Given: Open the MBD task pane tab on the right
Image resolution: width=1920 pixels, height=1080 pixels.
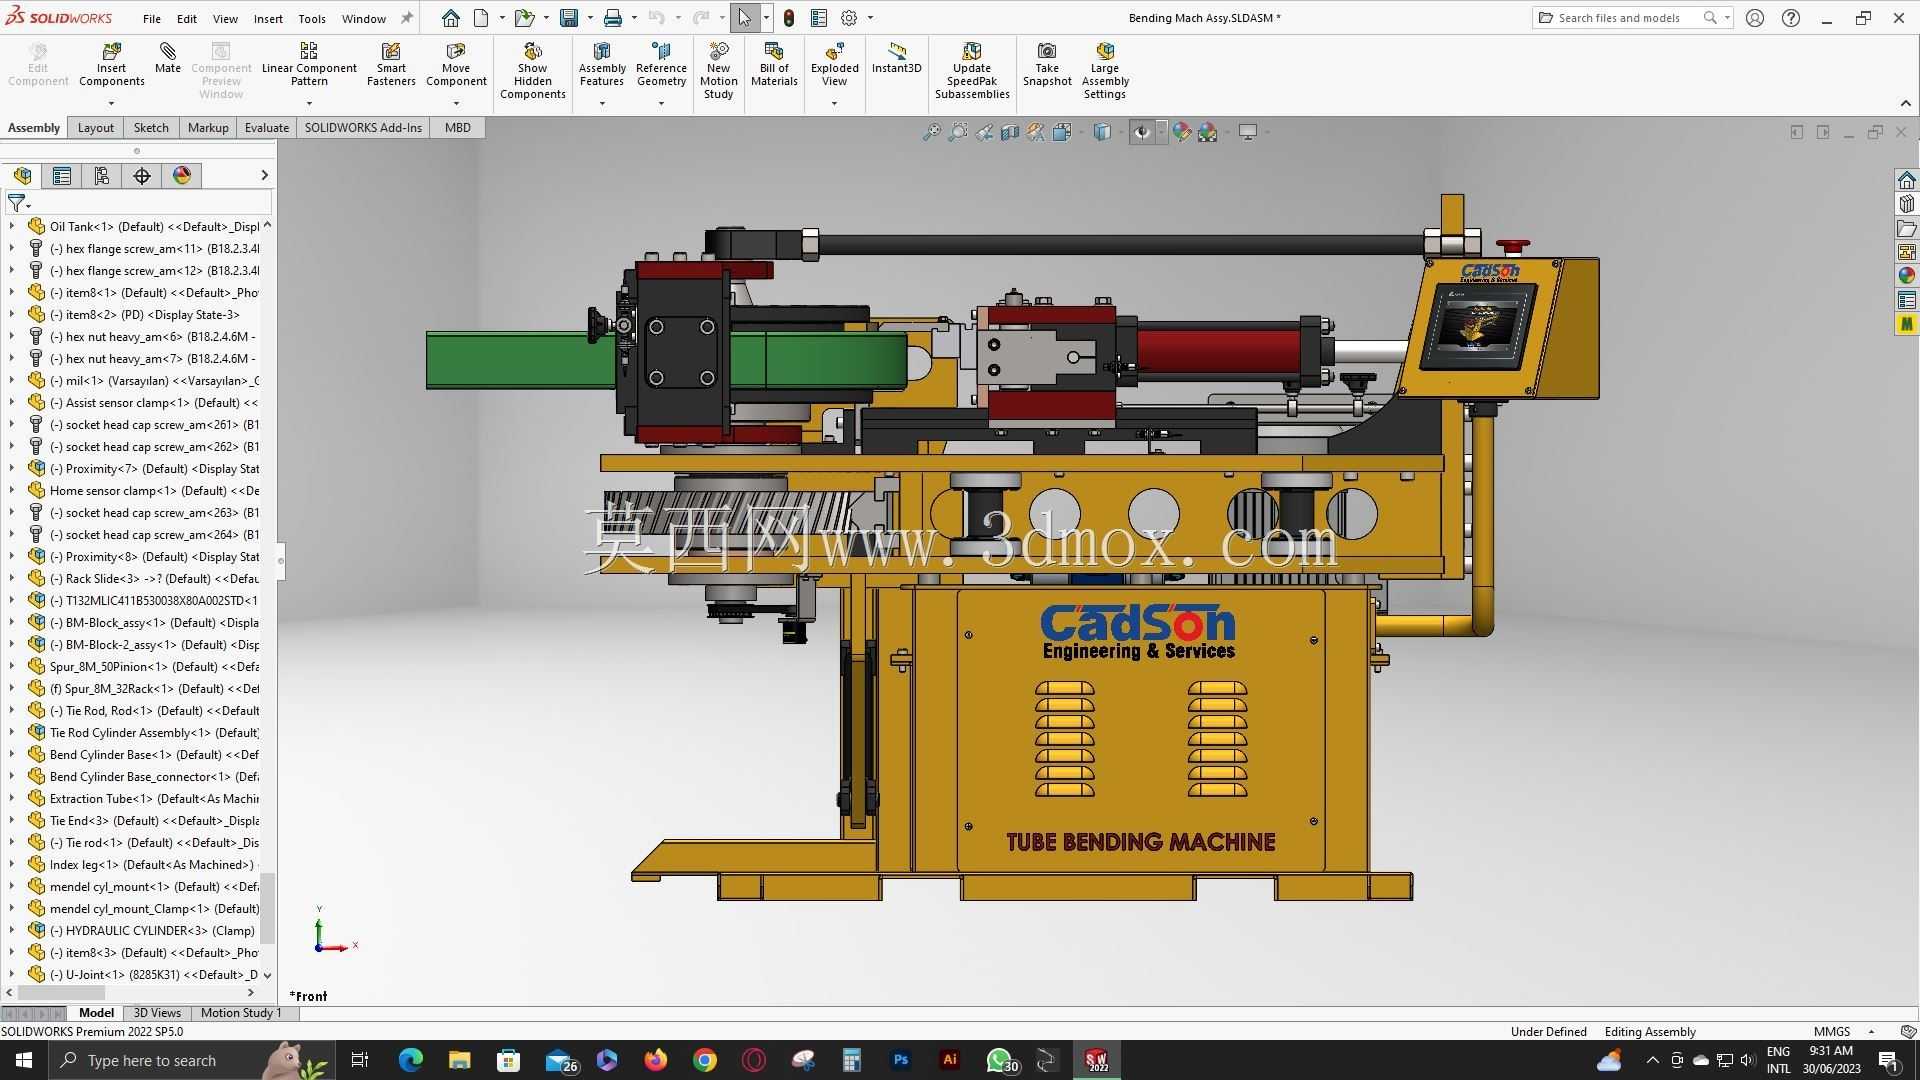Looking at the screenshot, I should pyautogui.click(x=1907, y=324).
